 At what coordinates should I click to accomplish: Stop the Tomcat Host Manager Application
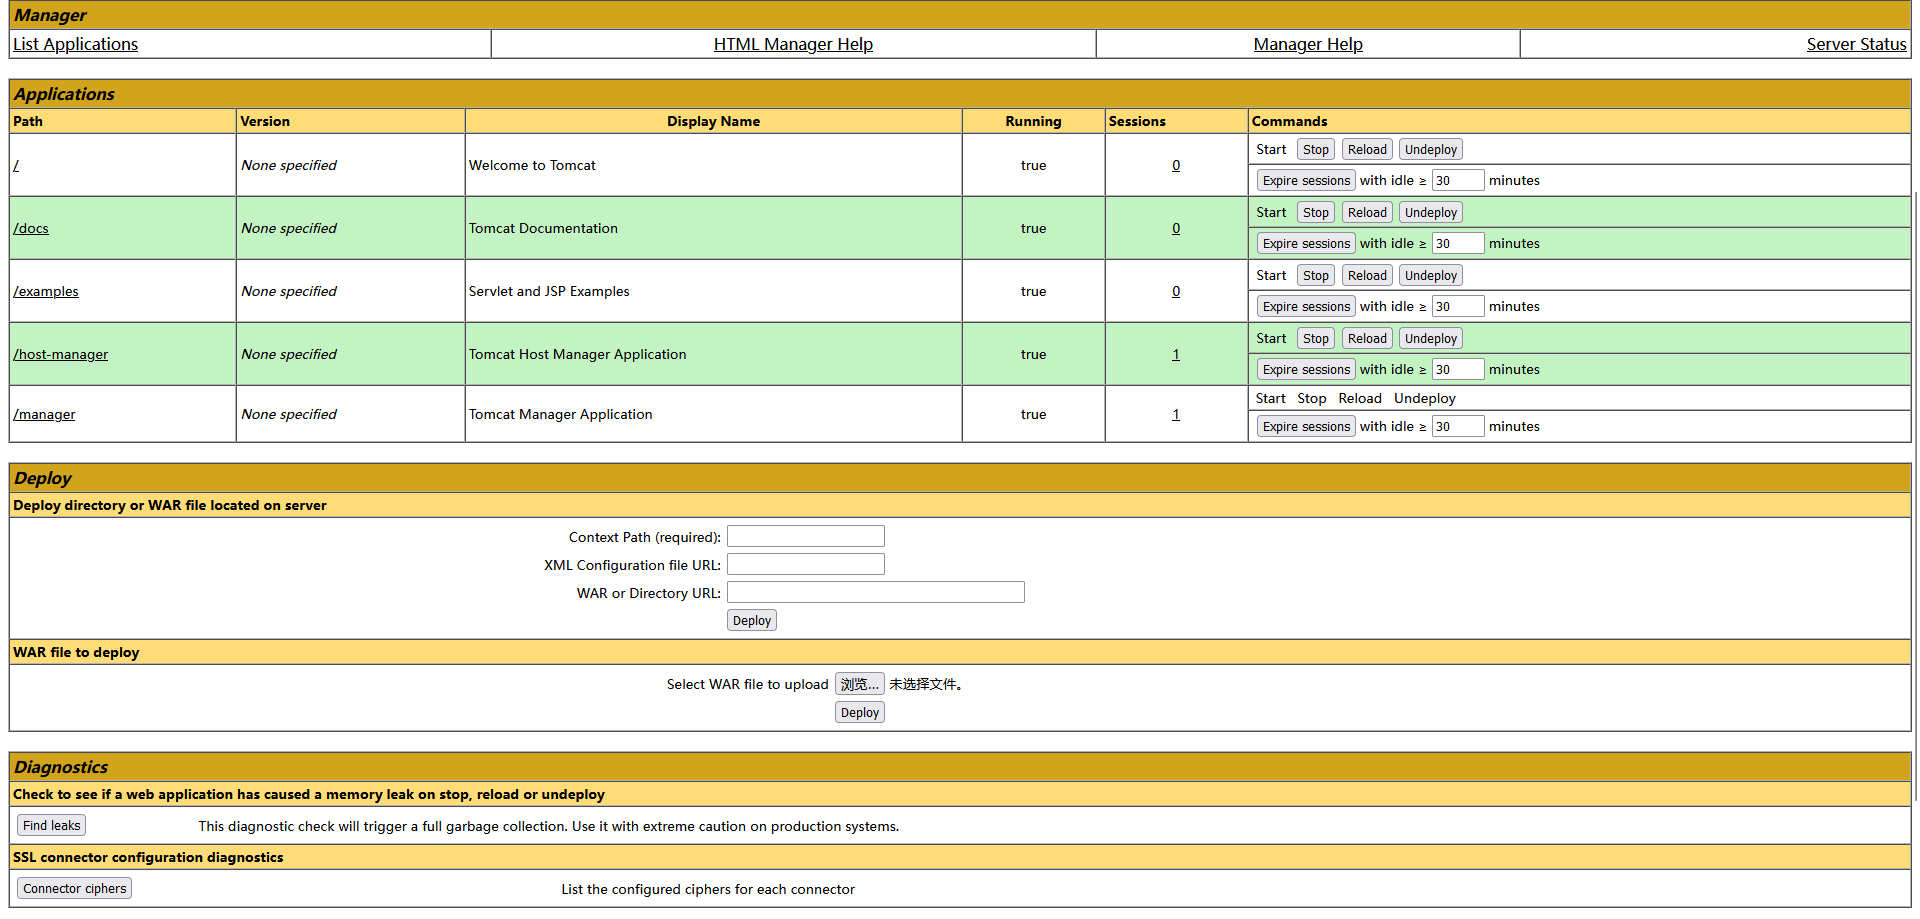1316,338
